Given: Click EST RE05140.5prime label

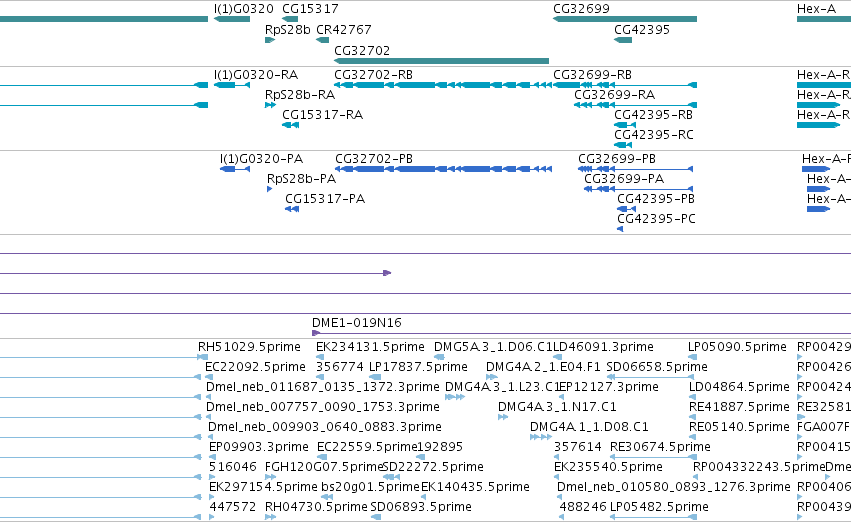Looking at the screenshot, I should (x=739, y=427).
